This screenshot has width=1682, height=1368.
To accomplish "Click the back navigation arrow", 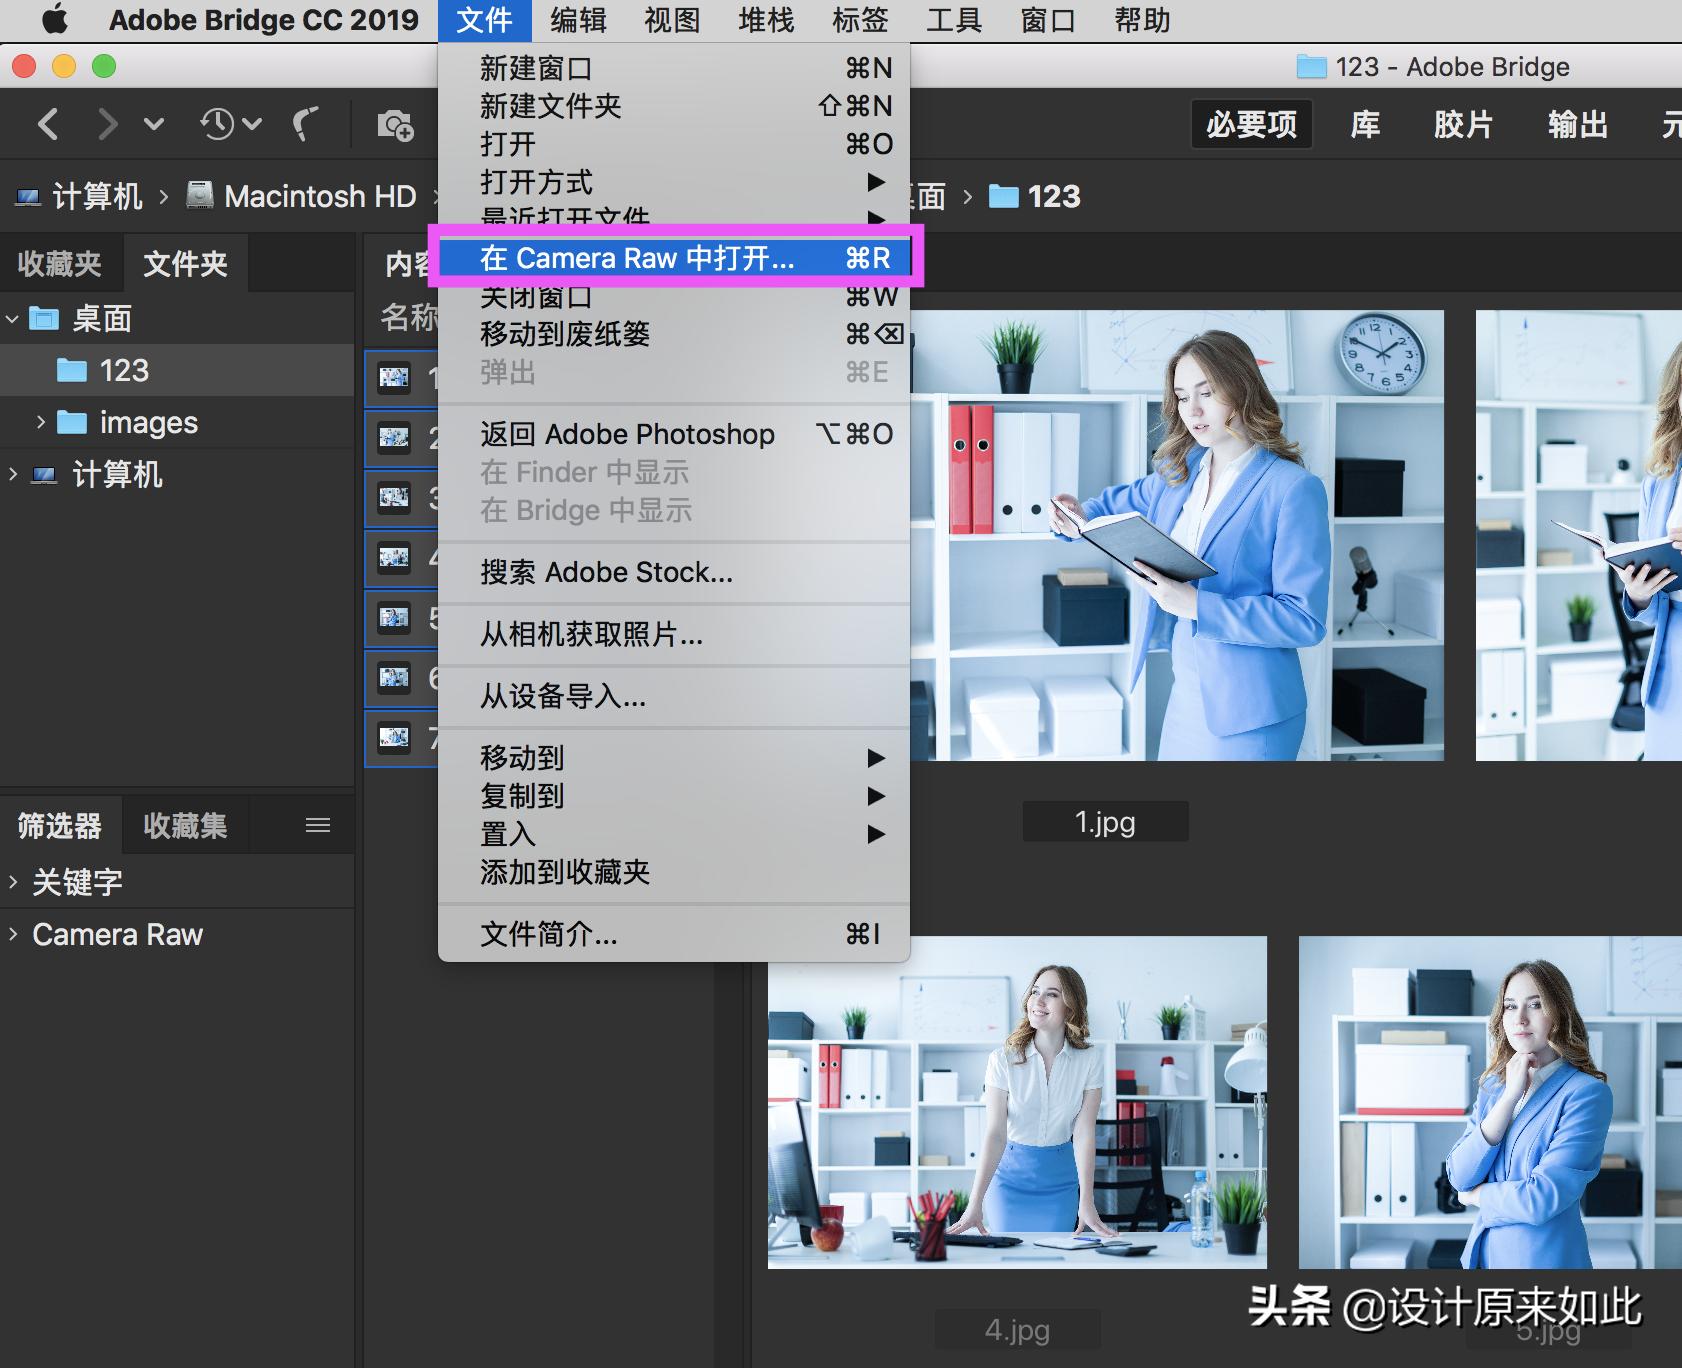I will coord(47,124).
